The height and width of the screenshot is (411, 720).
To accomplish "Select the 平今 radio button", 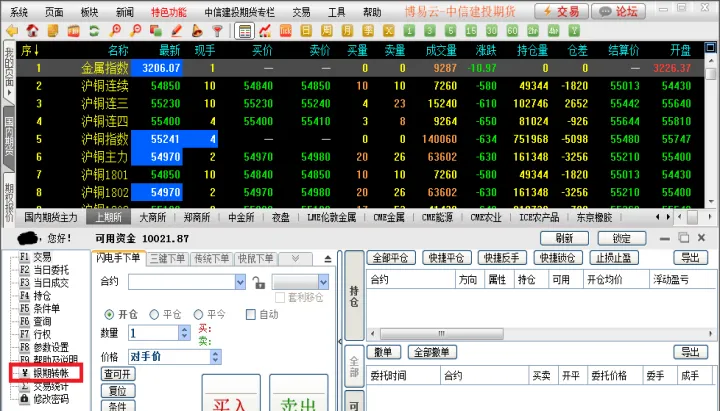I will pyautogui.click(x=198, y=315).
